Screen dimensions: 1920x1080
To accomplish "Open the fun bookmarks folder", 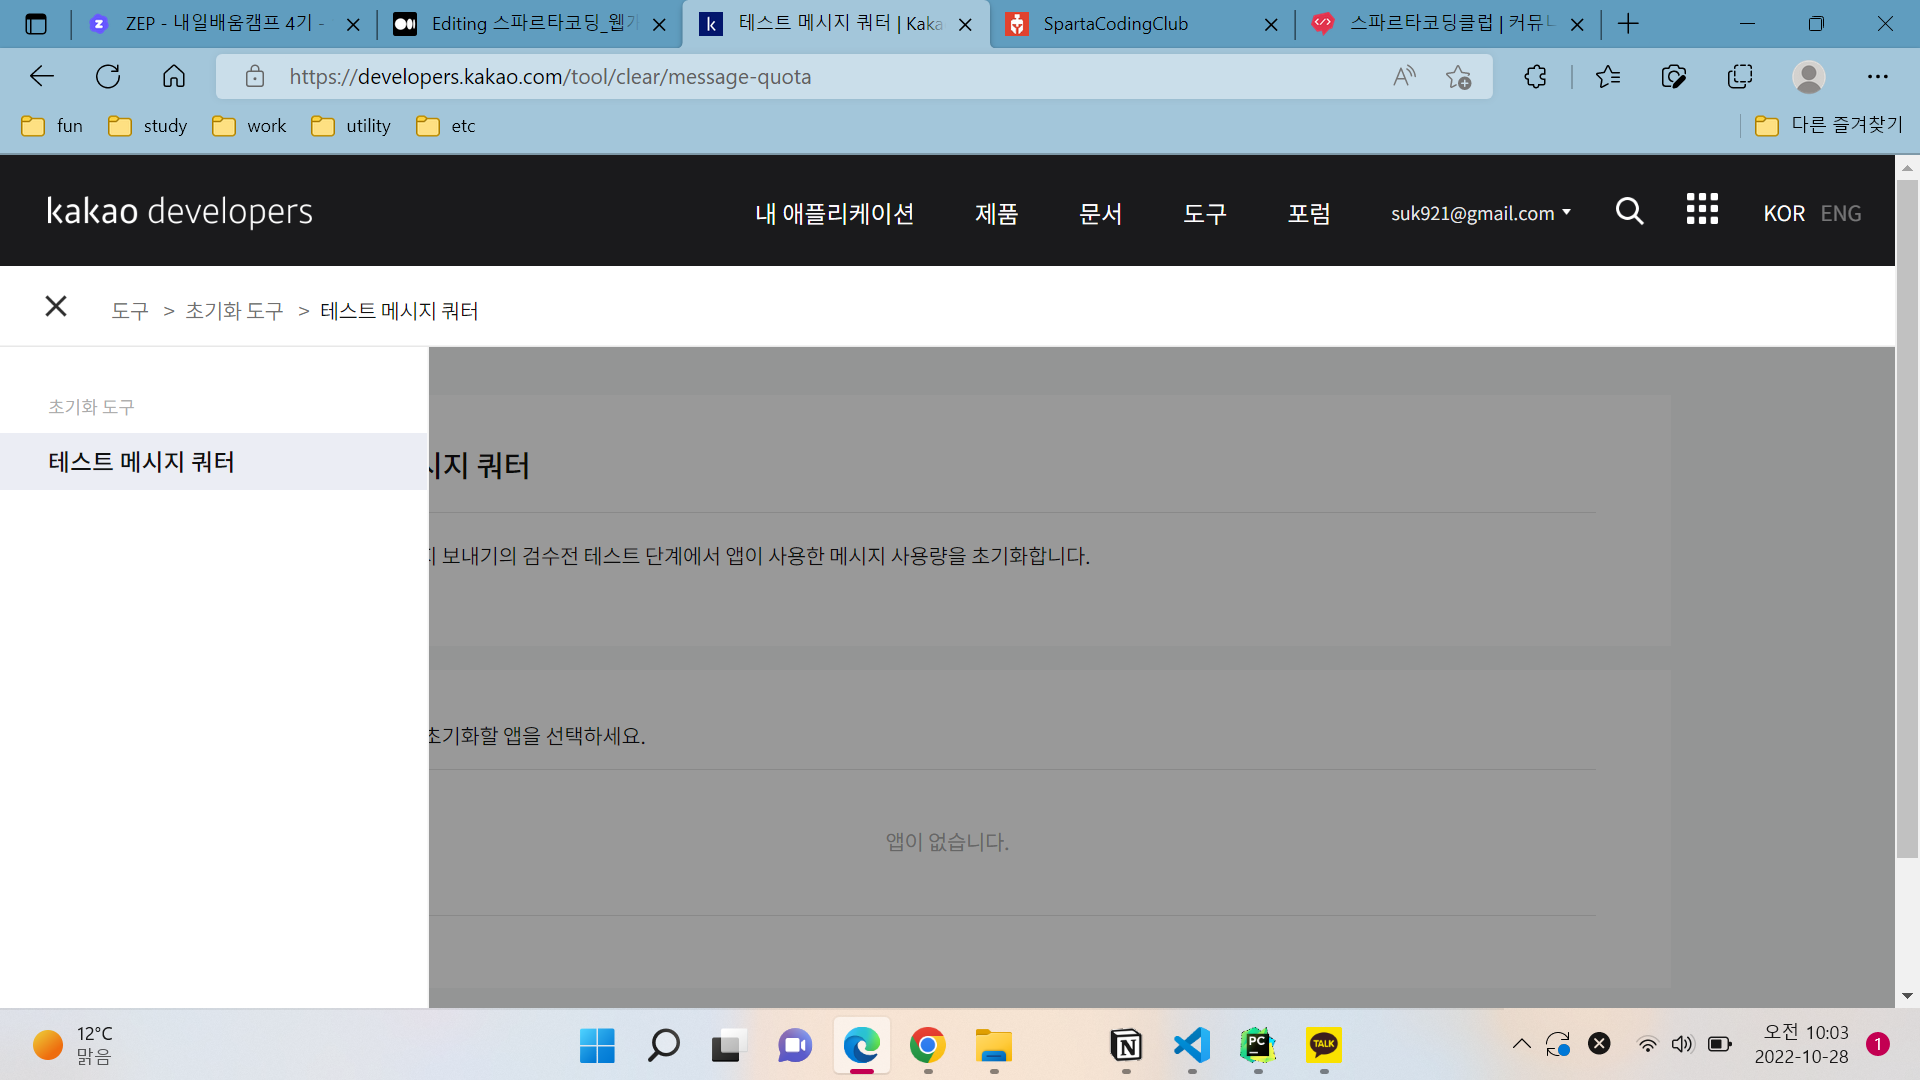I will click(52, 126).
